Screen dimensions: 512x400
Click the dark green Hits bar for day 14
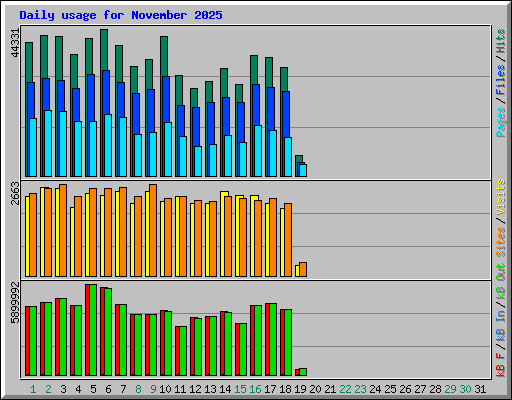224,83
